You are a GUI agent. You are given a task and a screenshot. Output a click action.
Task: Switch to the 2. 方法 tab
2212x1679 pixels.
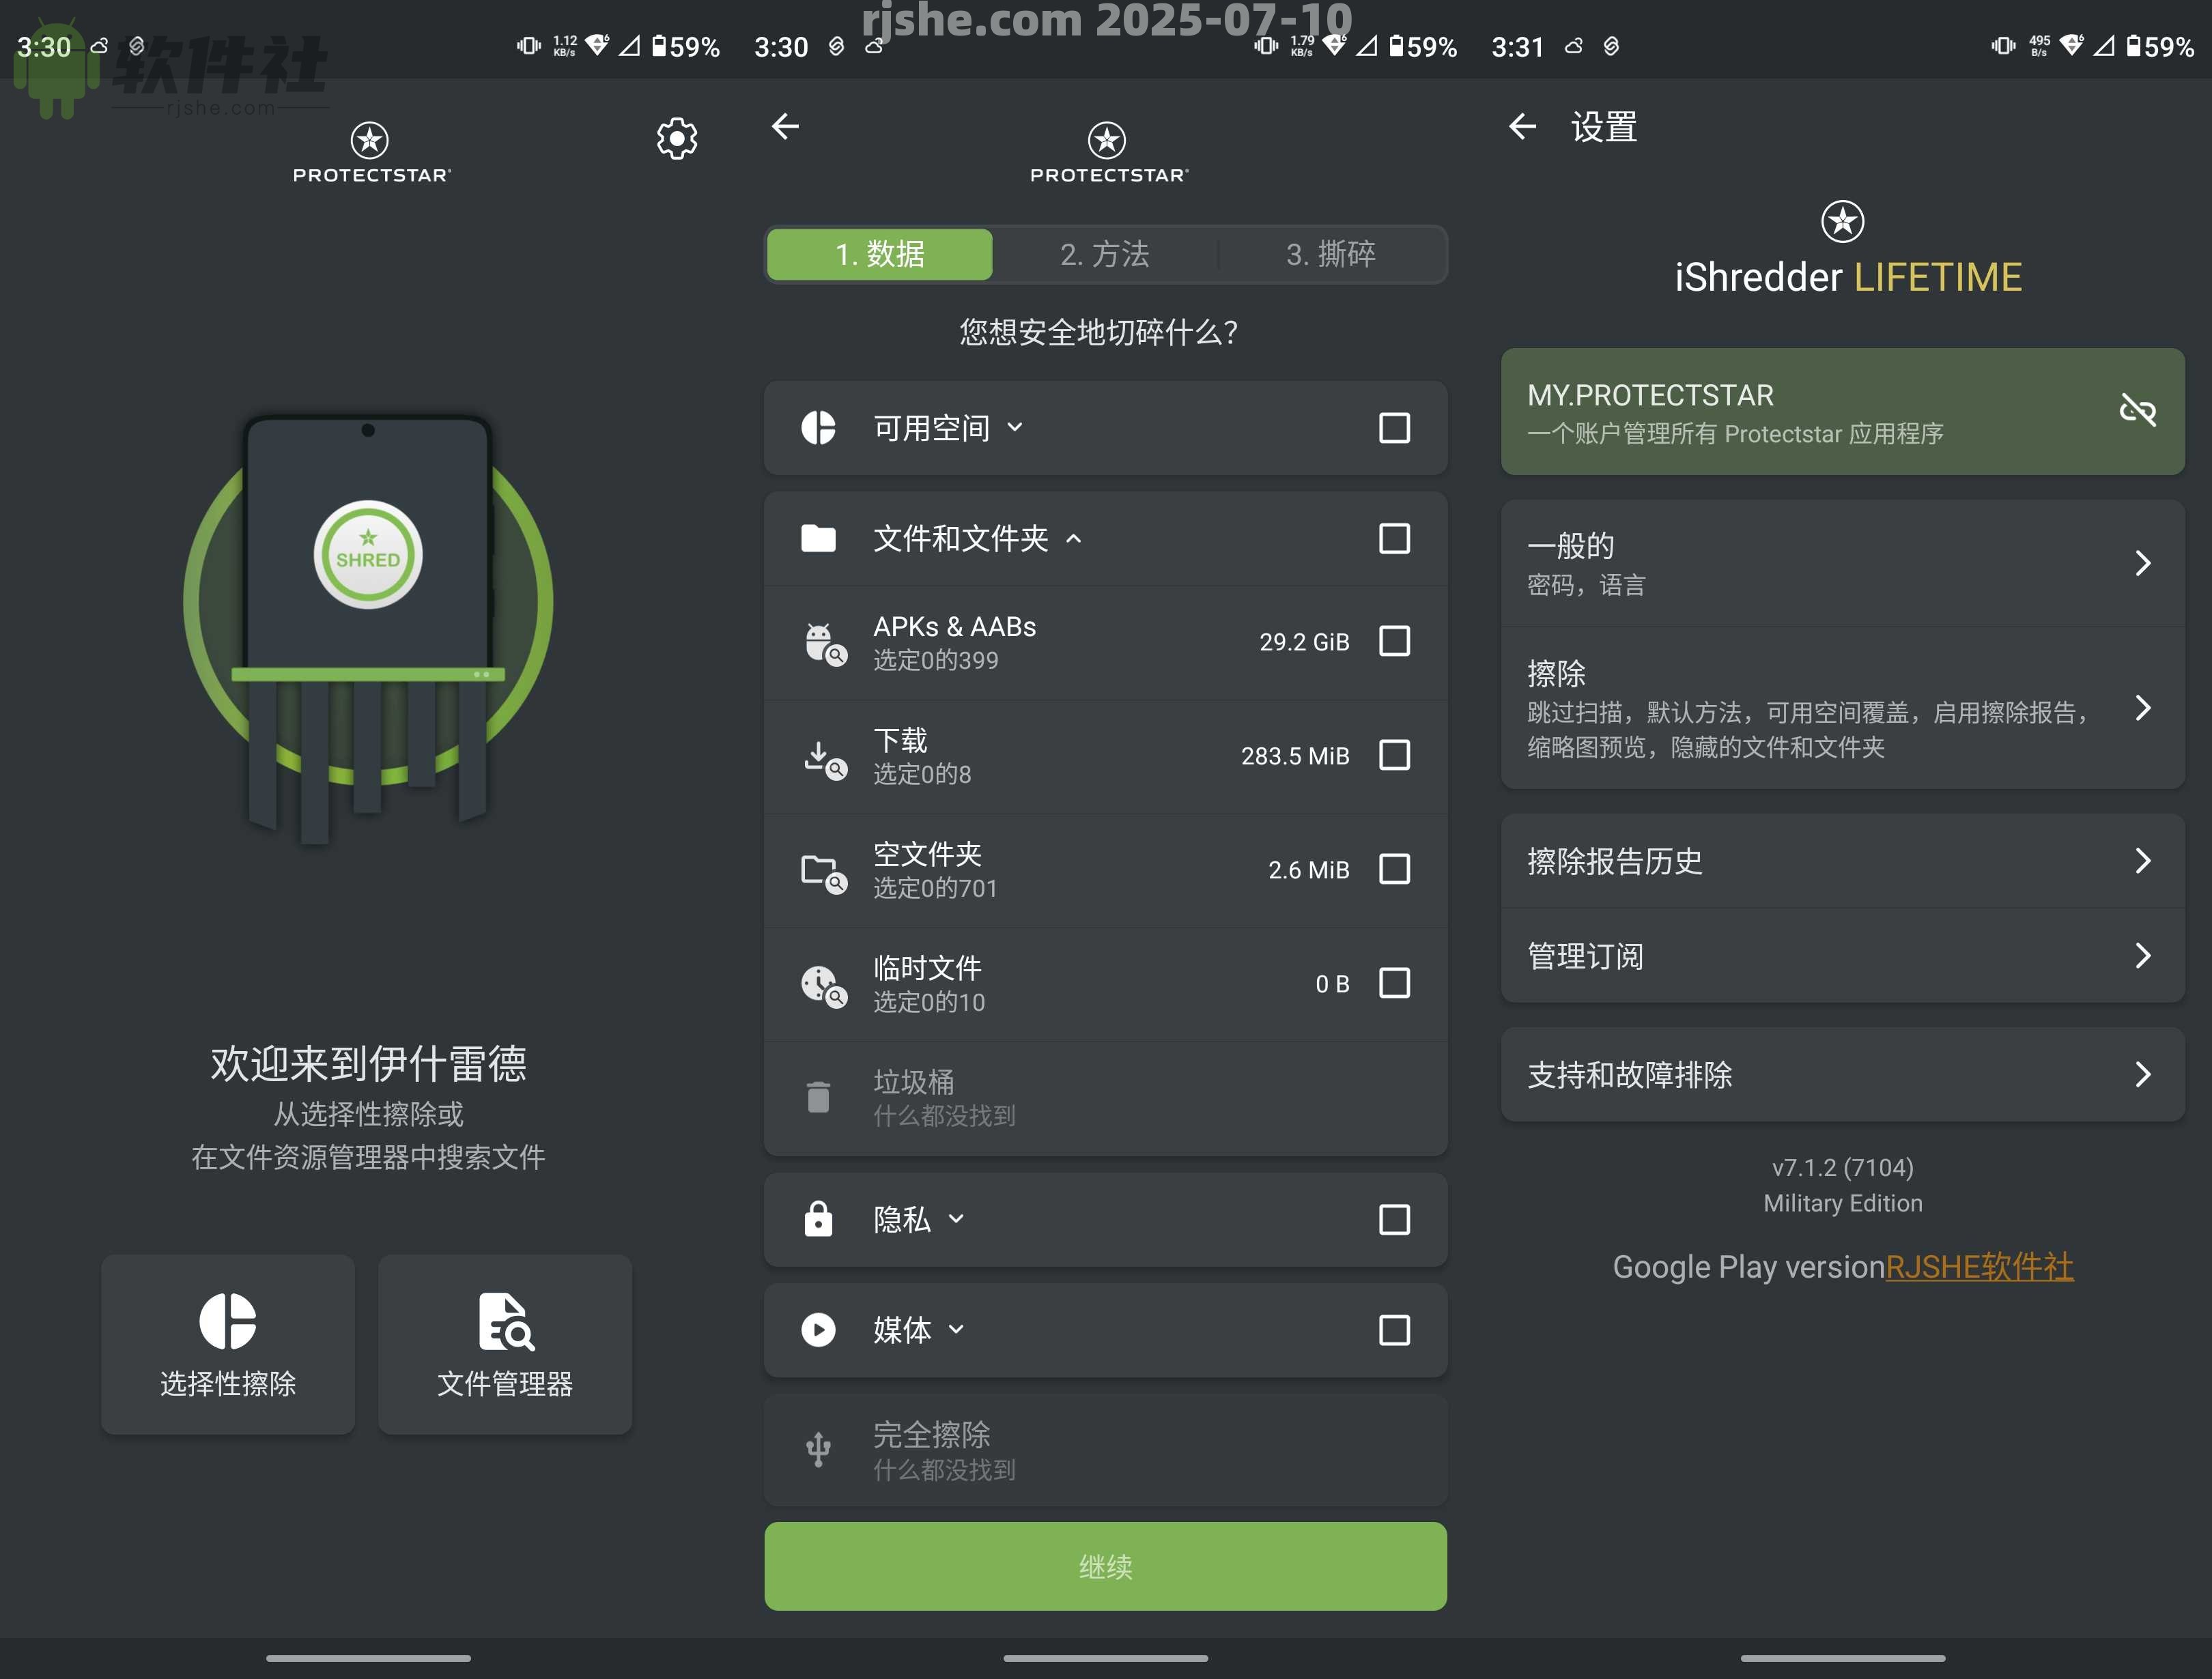[x=1105, y=255]
